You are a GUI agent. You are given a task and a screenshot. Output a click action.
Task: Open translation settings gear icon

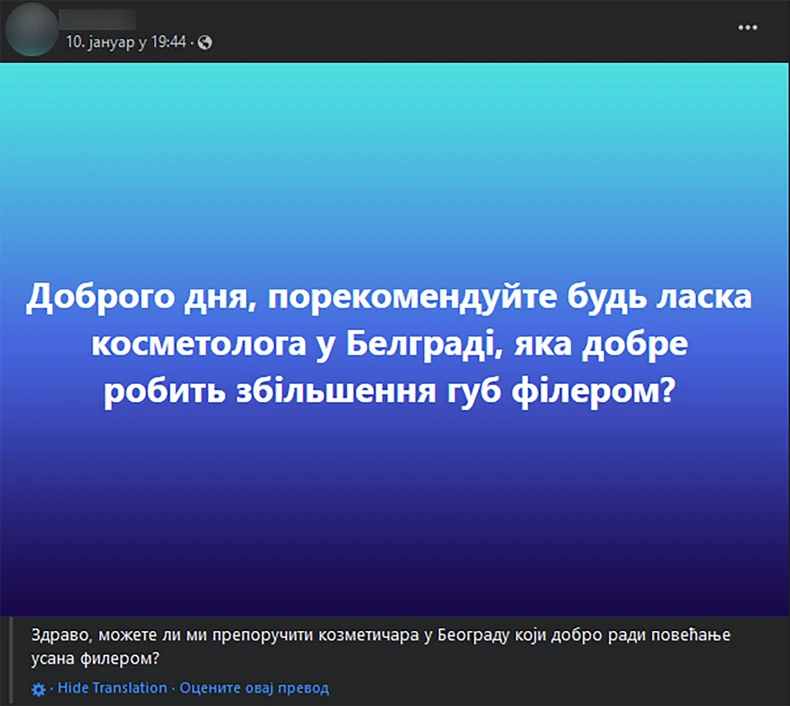point(38,689)
